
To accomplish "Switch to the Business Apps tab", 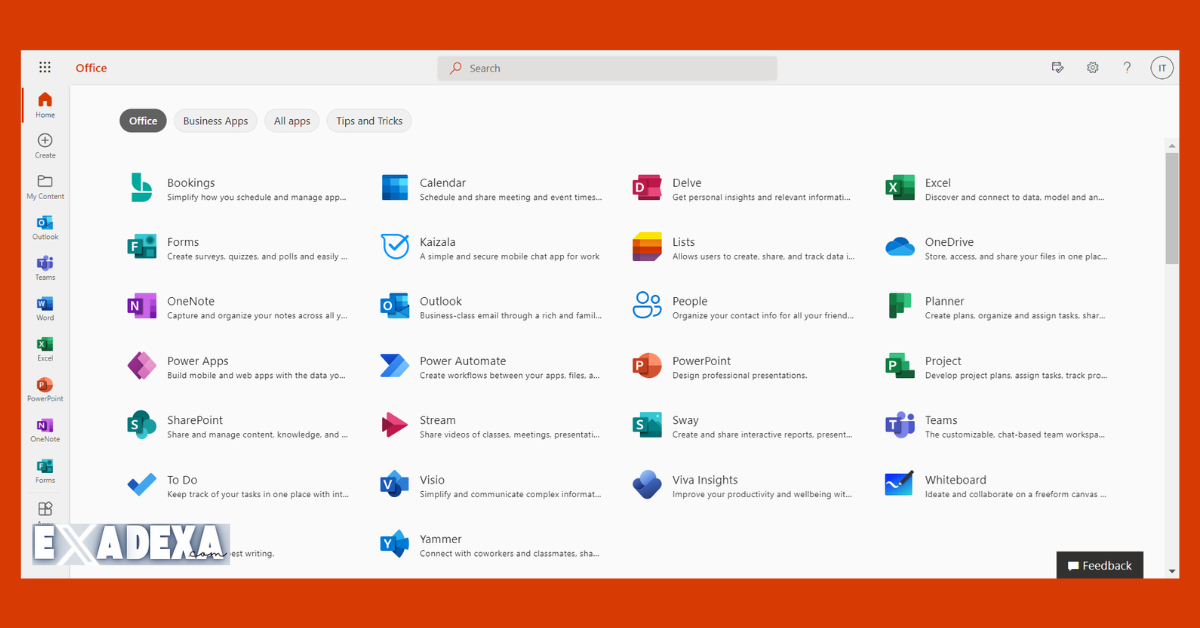I will [215, 120].
